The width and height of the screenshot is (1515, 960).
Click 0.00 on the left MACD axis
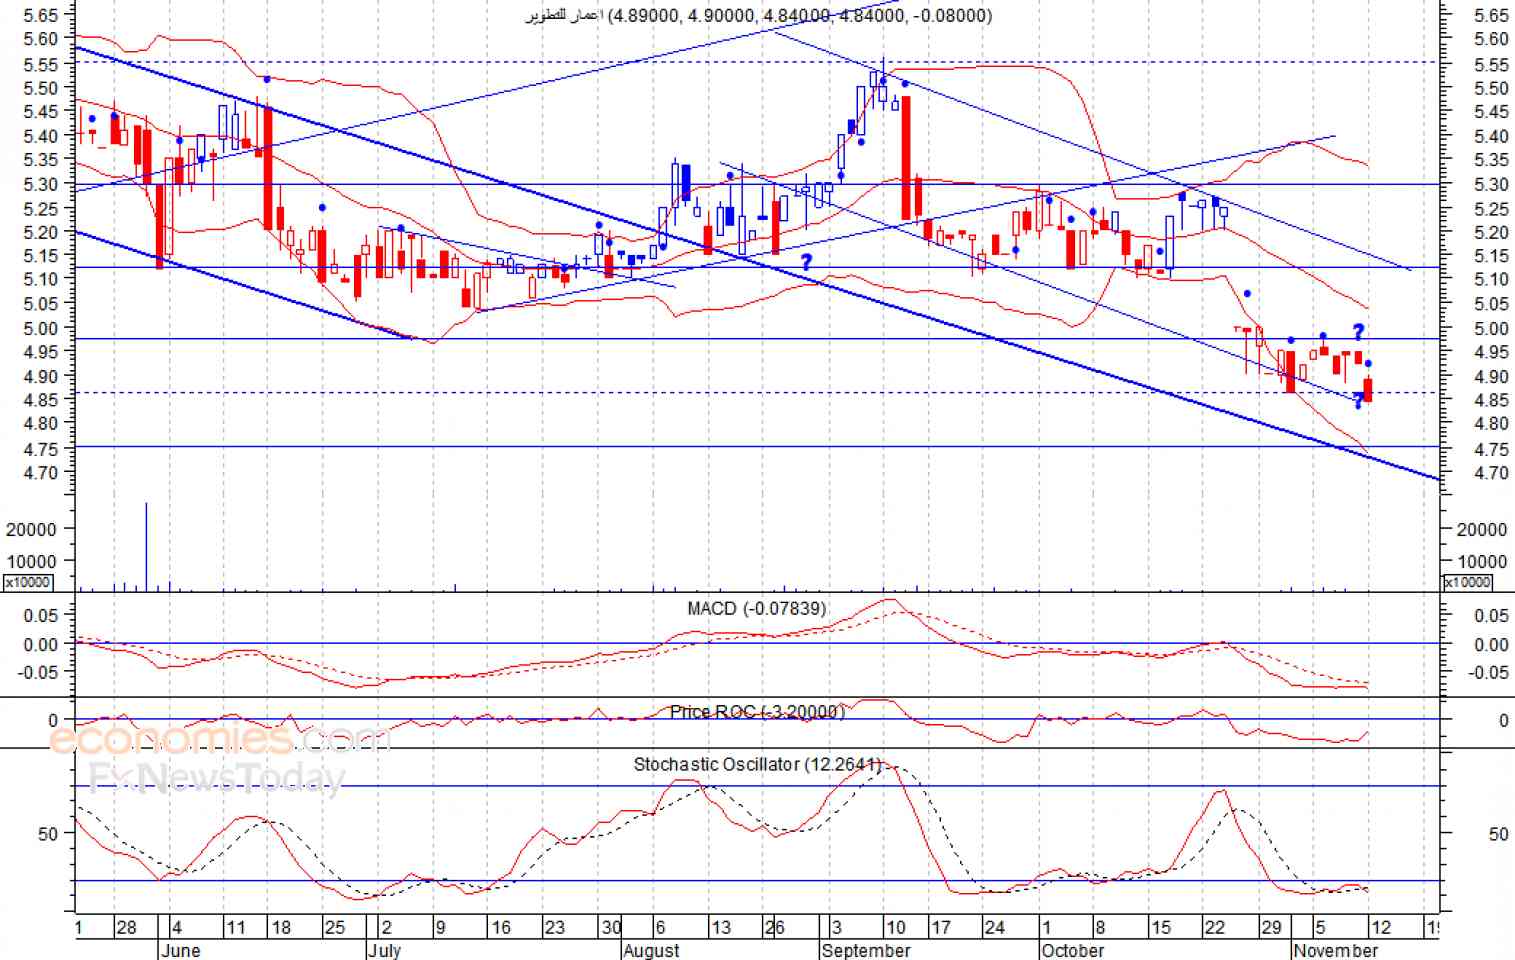(41, 644)
